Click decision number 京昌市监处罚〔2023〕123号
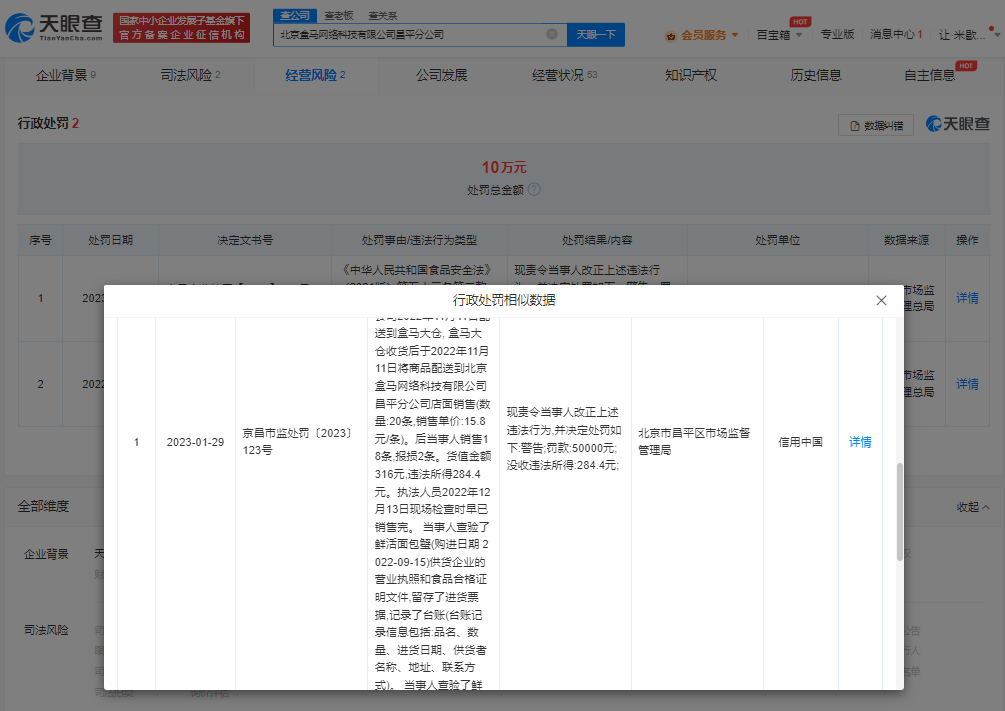The image size is (1005, 711). tap(298, 442)
